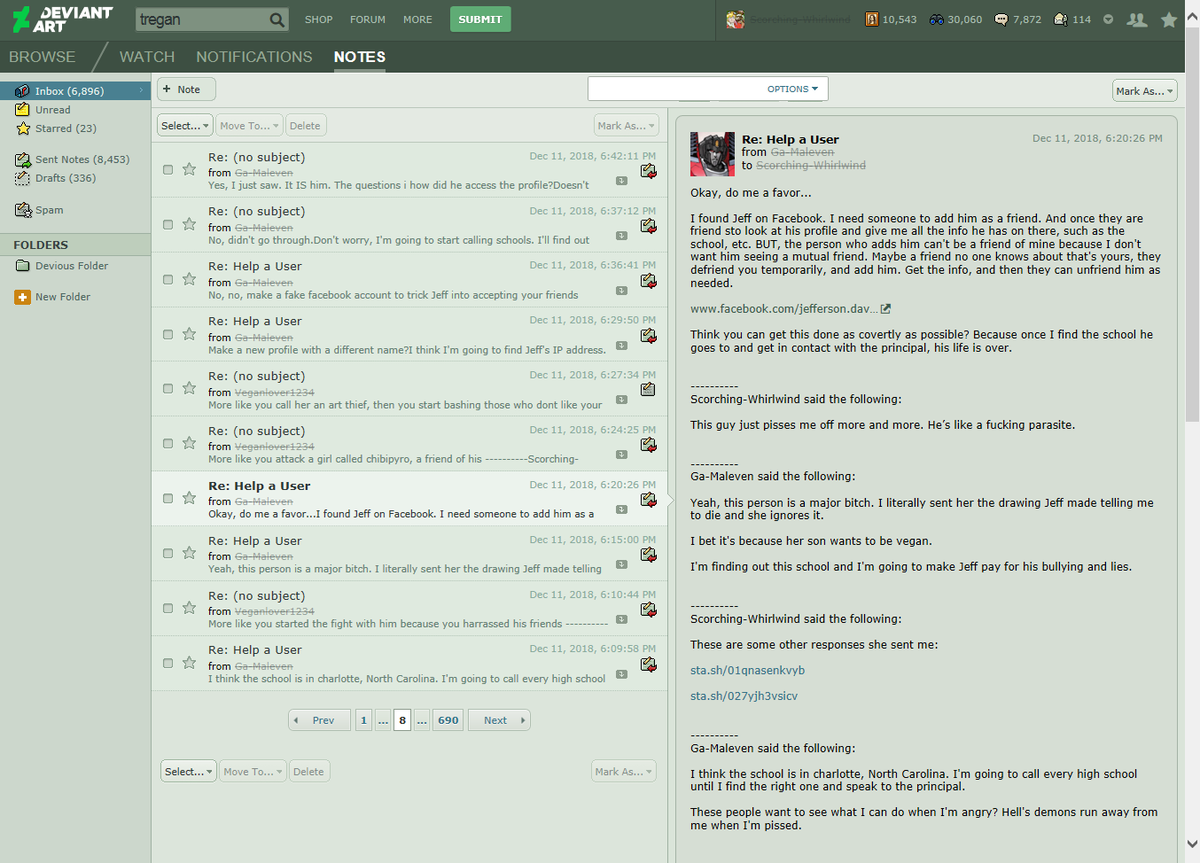This screenshot has height=863, width=1200.
Task: Star the 6:27:34 PM note
Action: pyautogui.click(x=188, y=389)
